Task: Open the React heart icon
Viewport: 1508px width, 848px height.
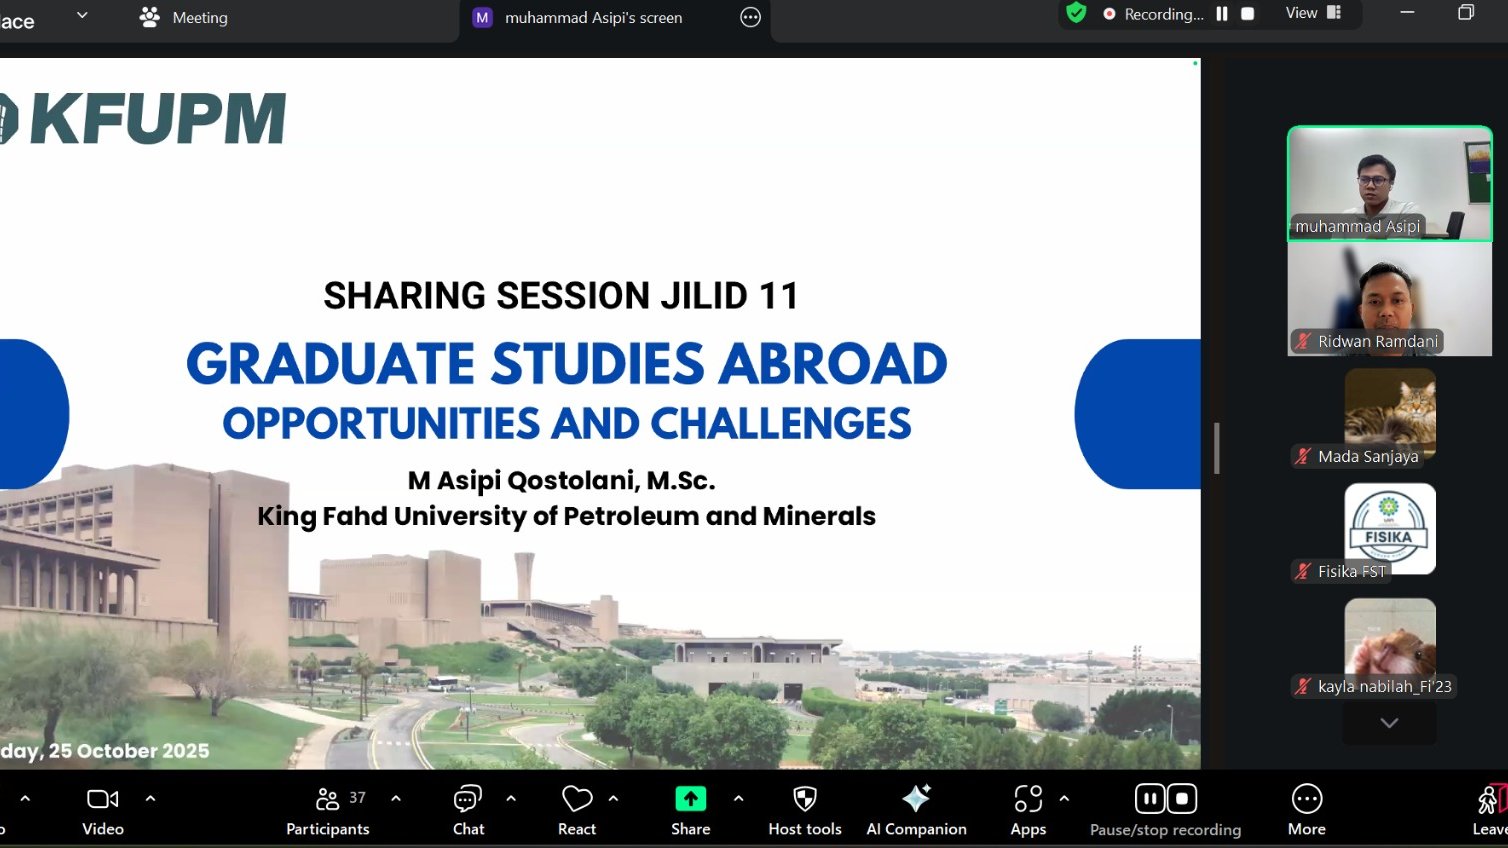Action: 577,799
